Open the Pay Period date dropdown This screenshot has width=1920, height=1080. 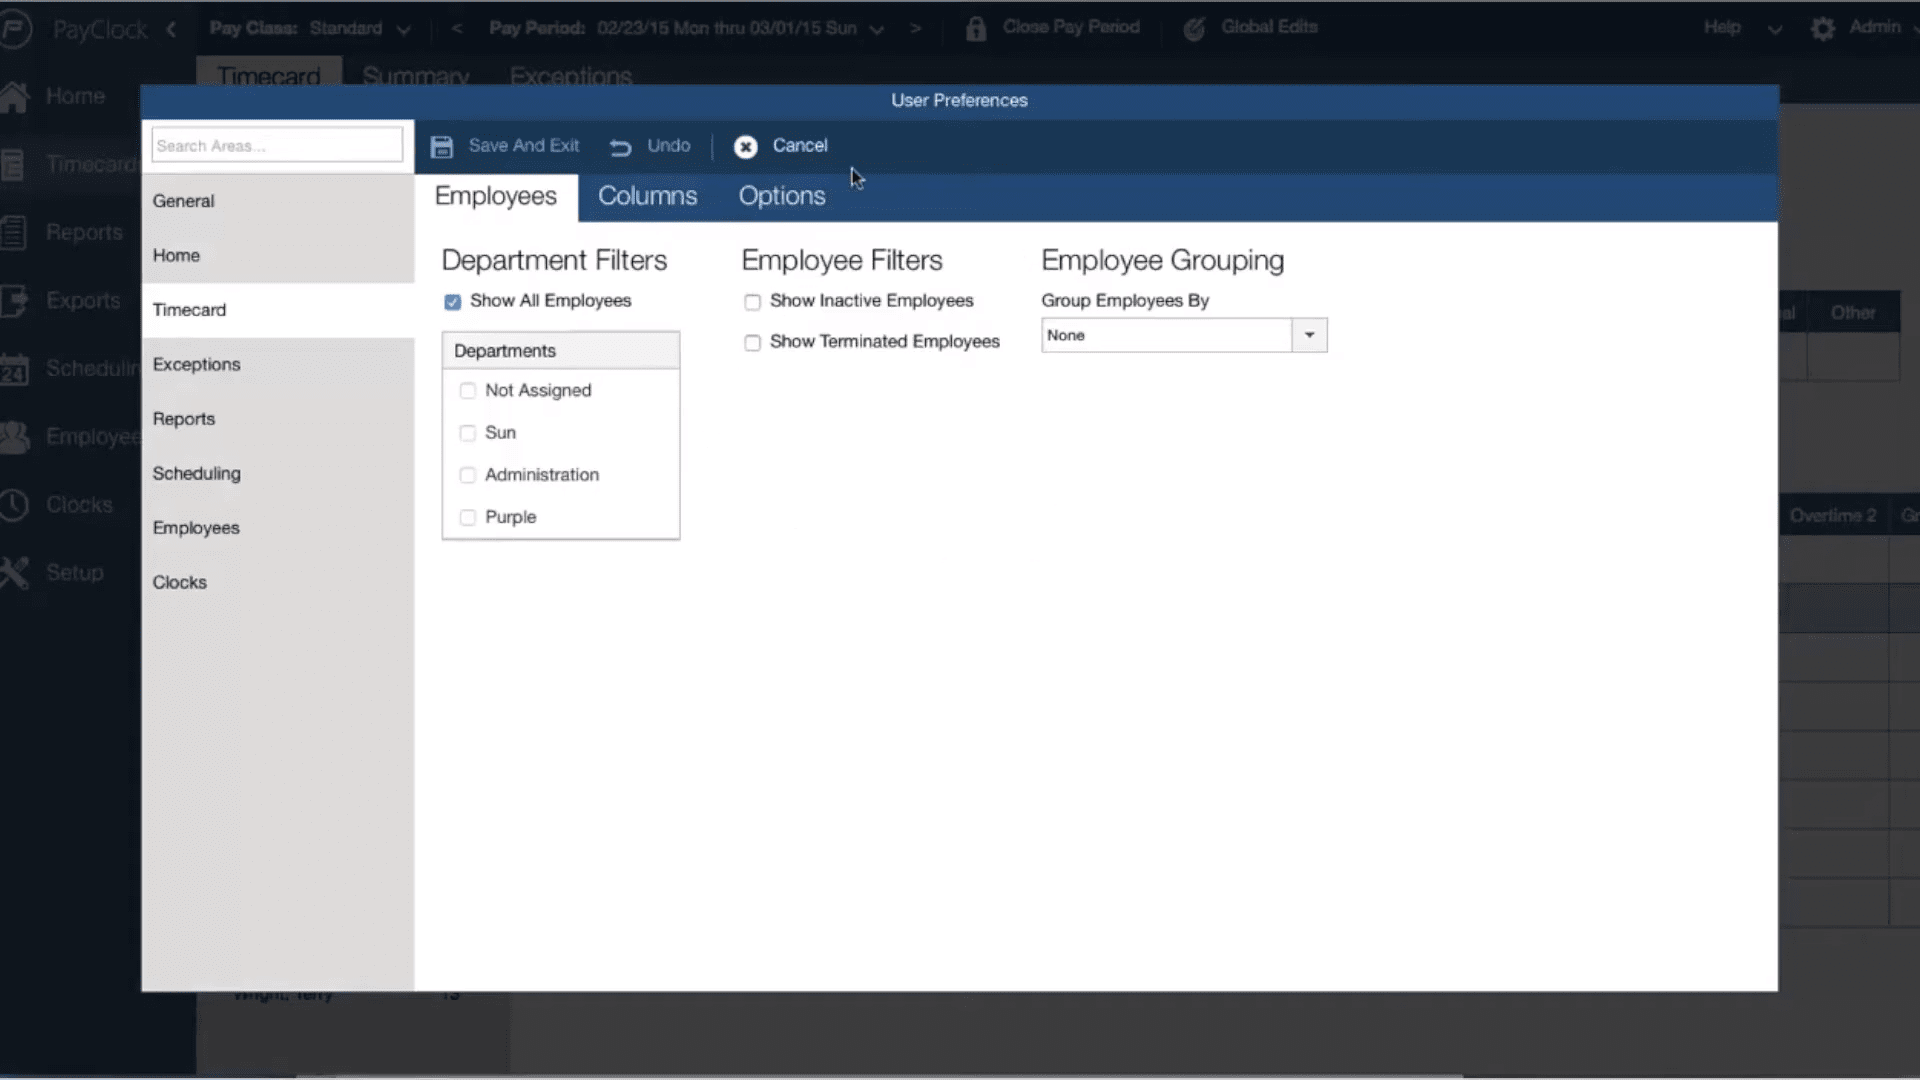pos(877,29)
